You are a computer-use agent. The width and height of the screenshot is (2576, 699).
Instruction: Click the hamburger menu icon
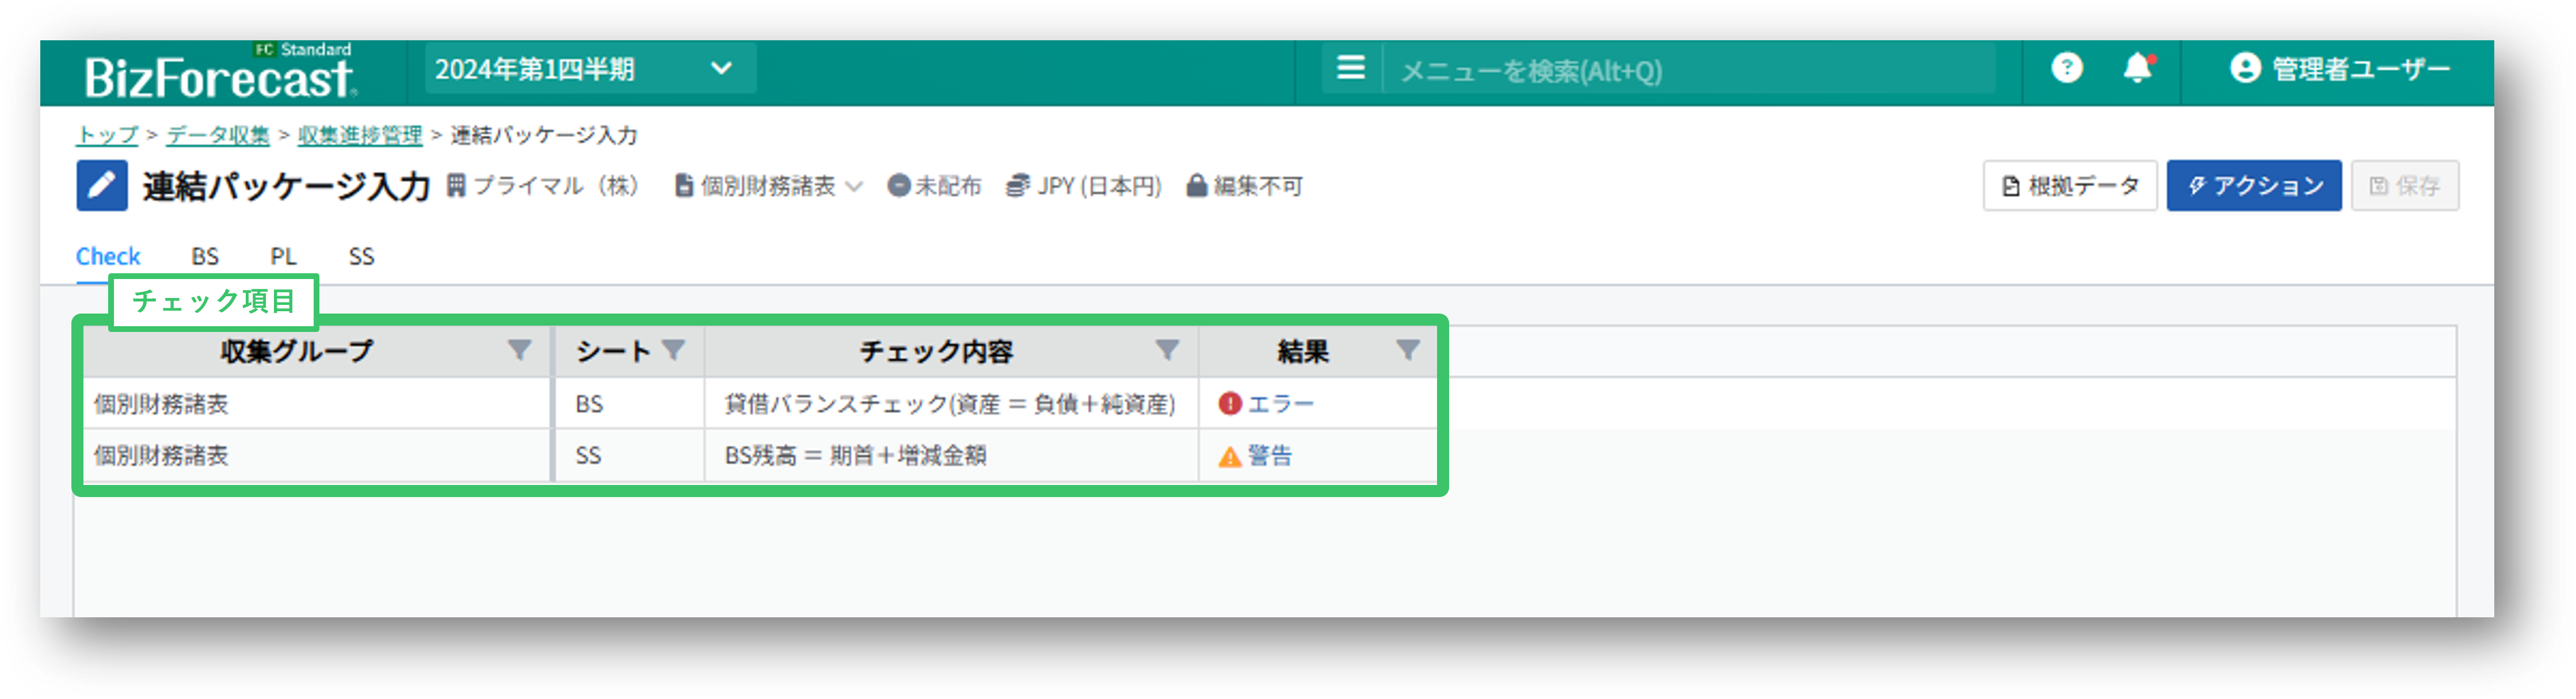(1350, 68)
